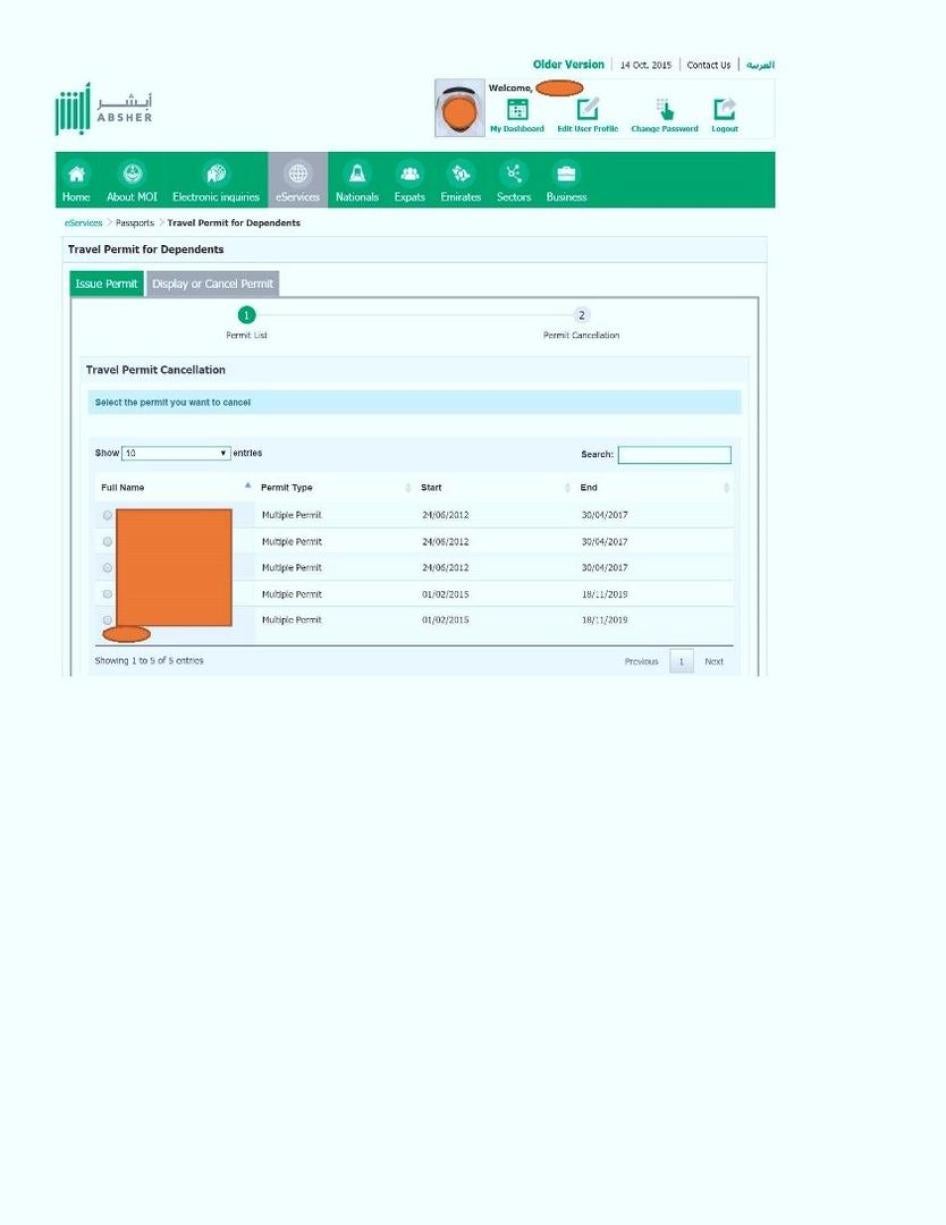Open Edit User Profile icon

coord(588,110)
